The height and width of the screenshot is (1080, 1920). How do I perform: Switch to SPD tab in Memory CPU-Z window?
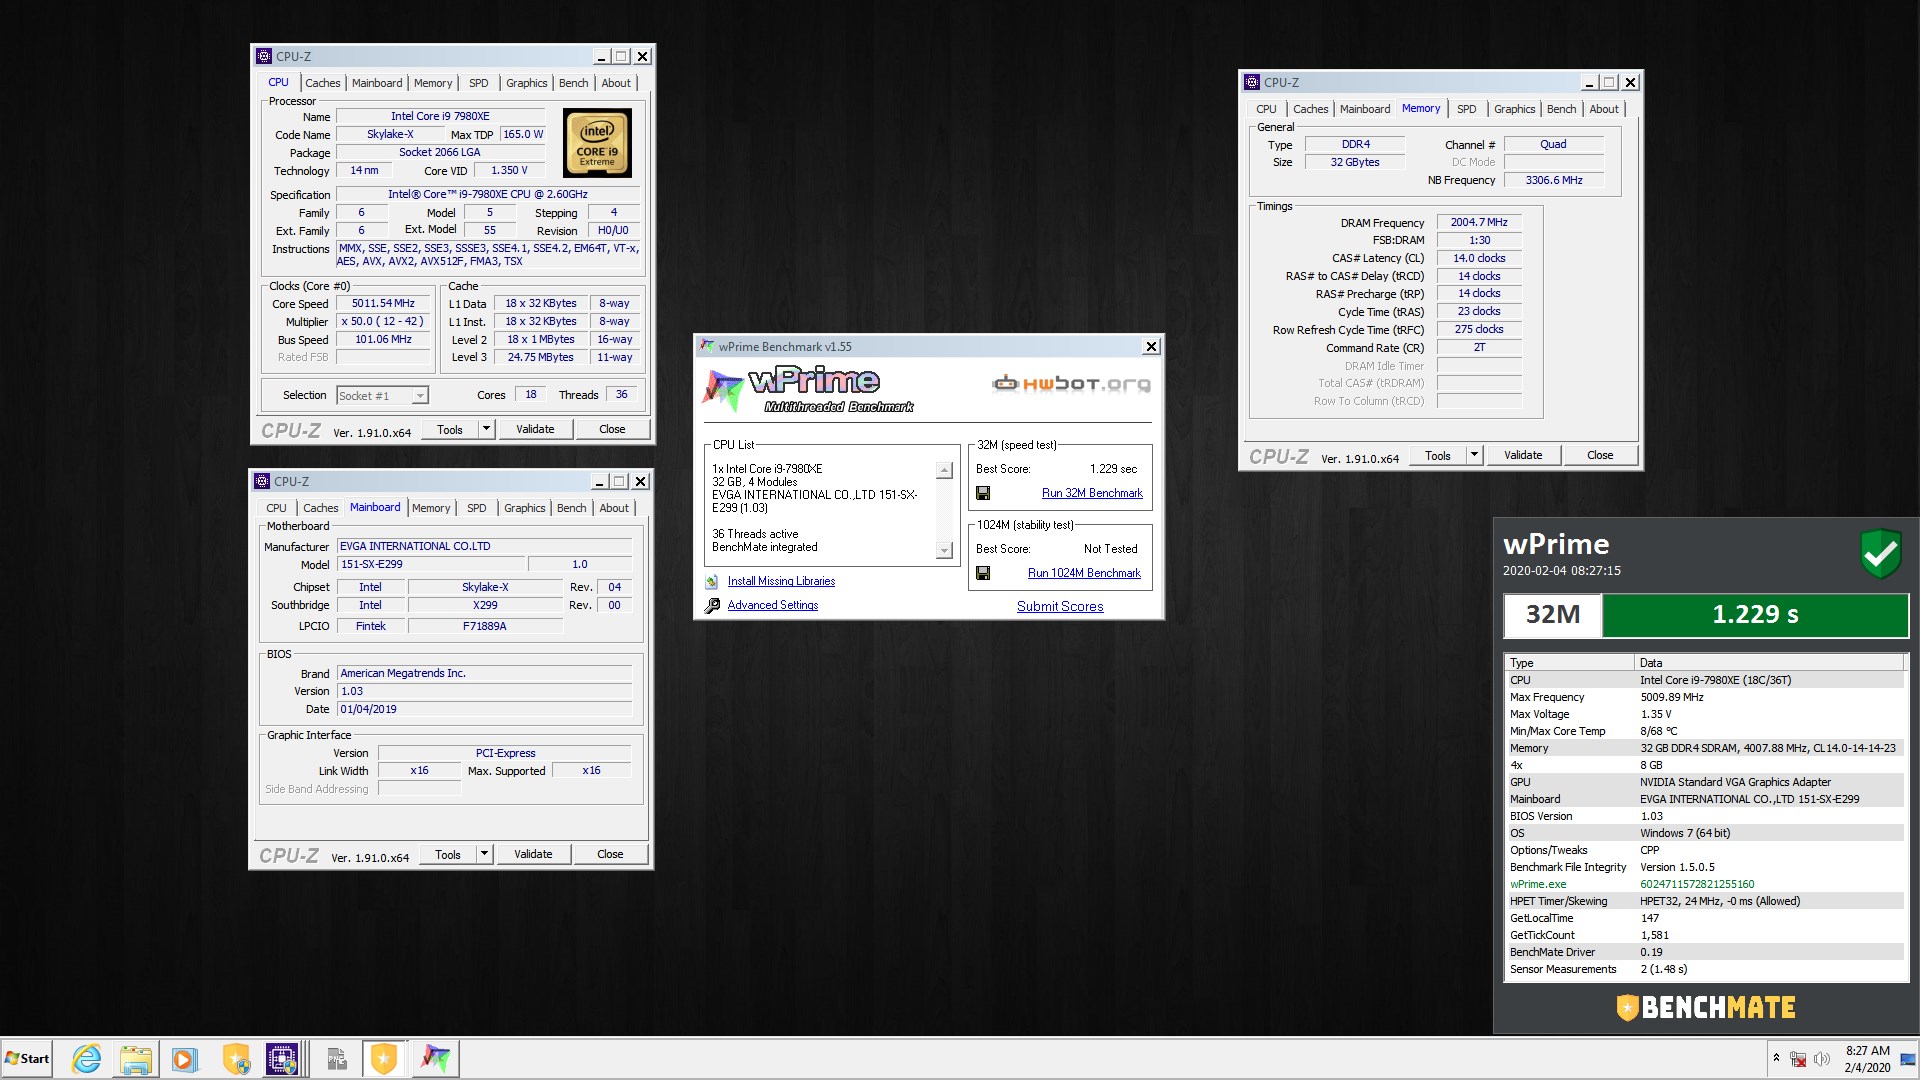coord(1466,109)
